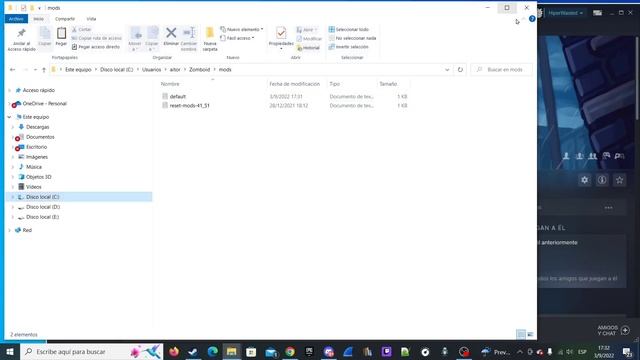The image size is (640, 360).
Task: Click Cambiar nombre in ribbon
Action: (189, 39)
